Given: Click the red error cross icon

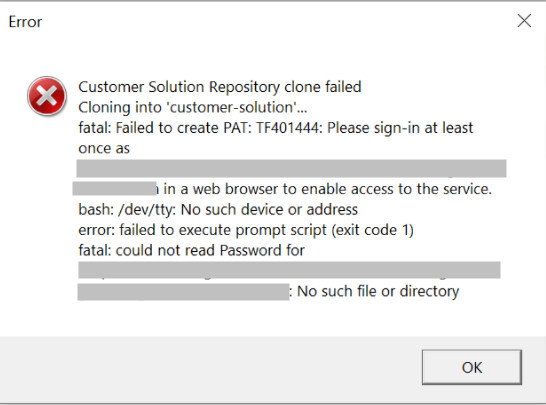Looking at the screenshot, I should point(47,96).
